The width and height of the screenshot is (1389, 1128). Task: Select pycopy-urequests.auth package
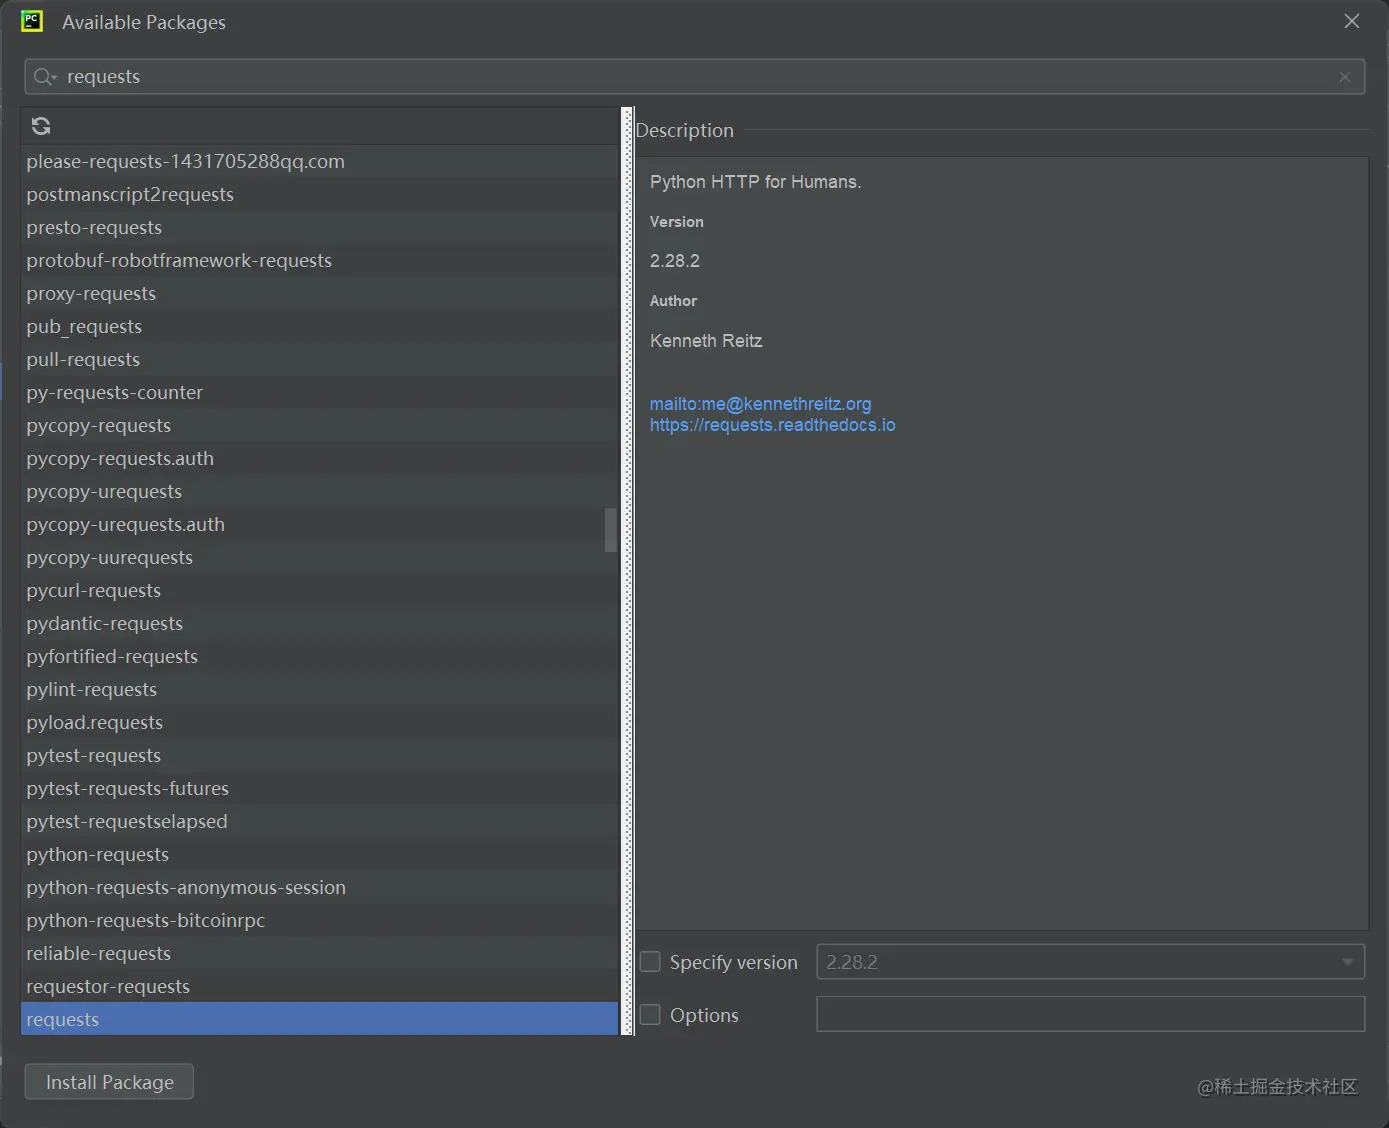coord(320,524)
